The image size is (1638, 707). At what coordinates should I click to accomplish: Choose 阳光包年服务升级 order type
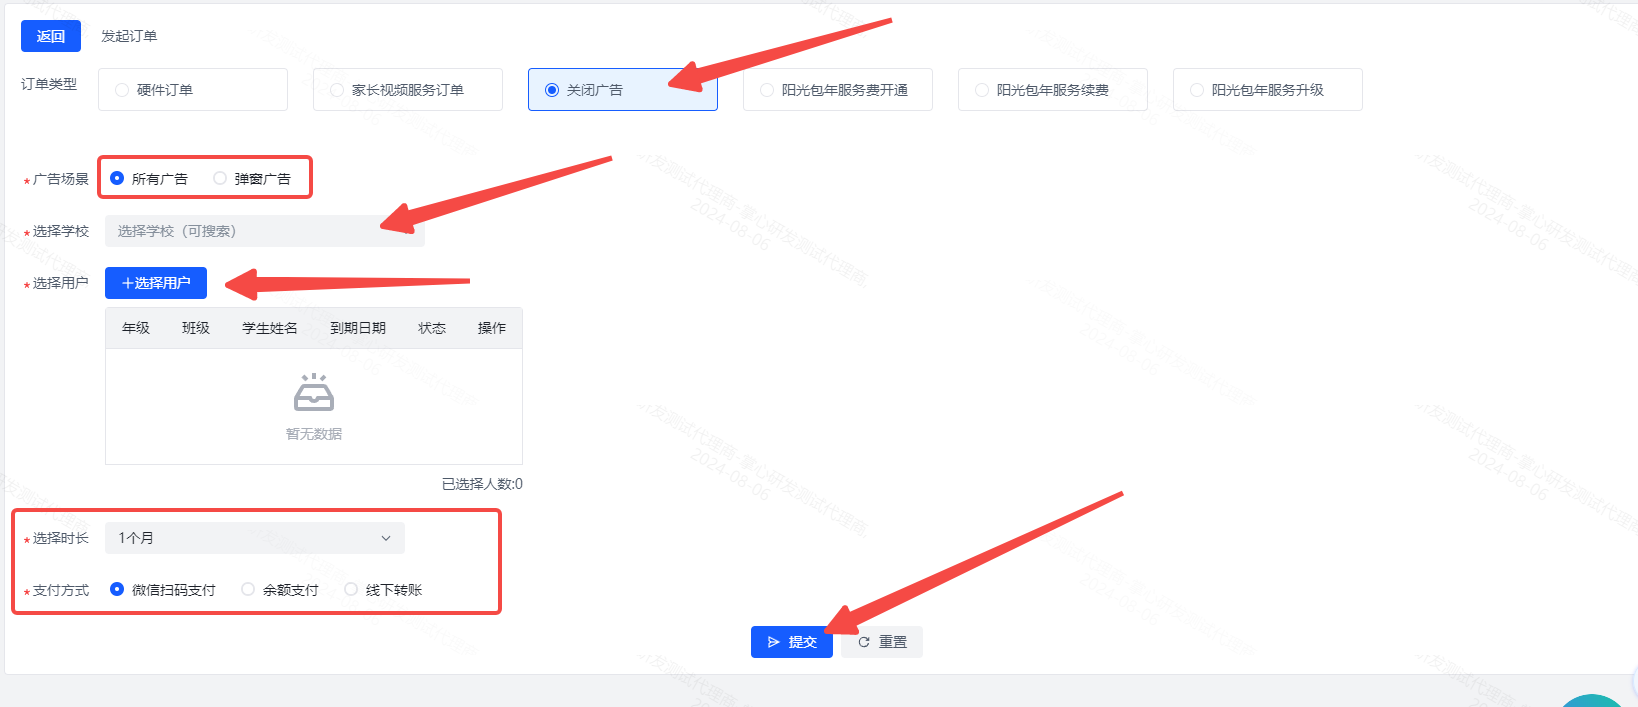[x=1267, y=90]
